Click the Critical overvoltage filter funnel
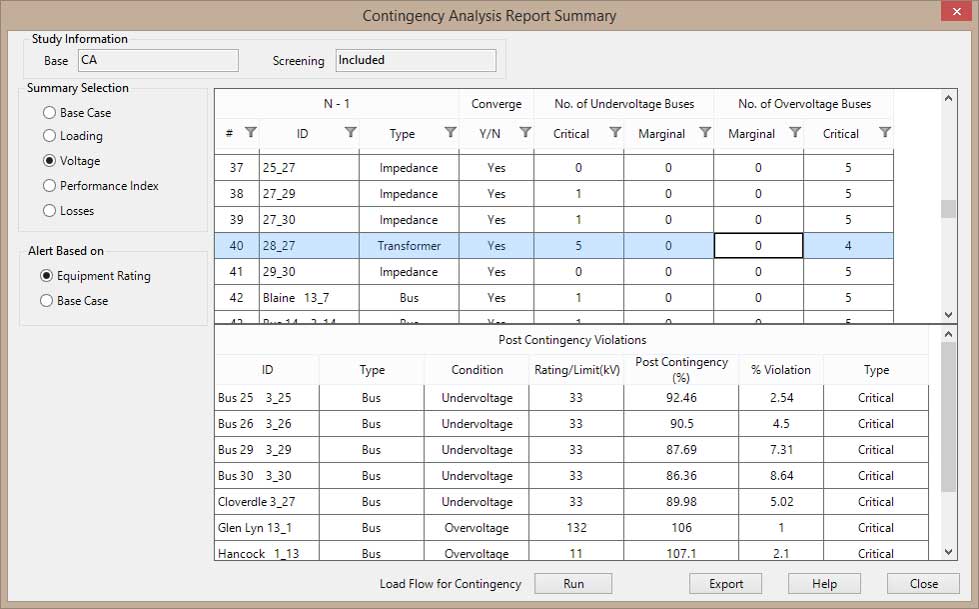The image size is (979, 609). coord(884,133)
